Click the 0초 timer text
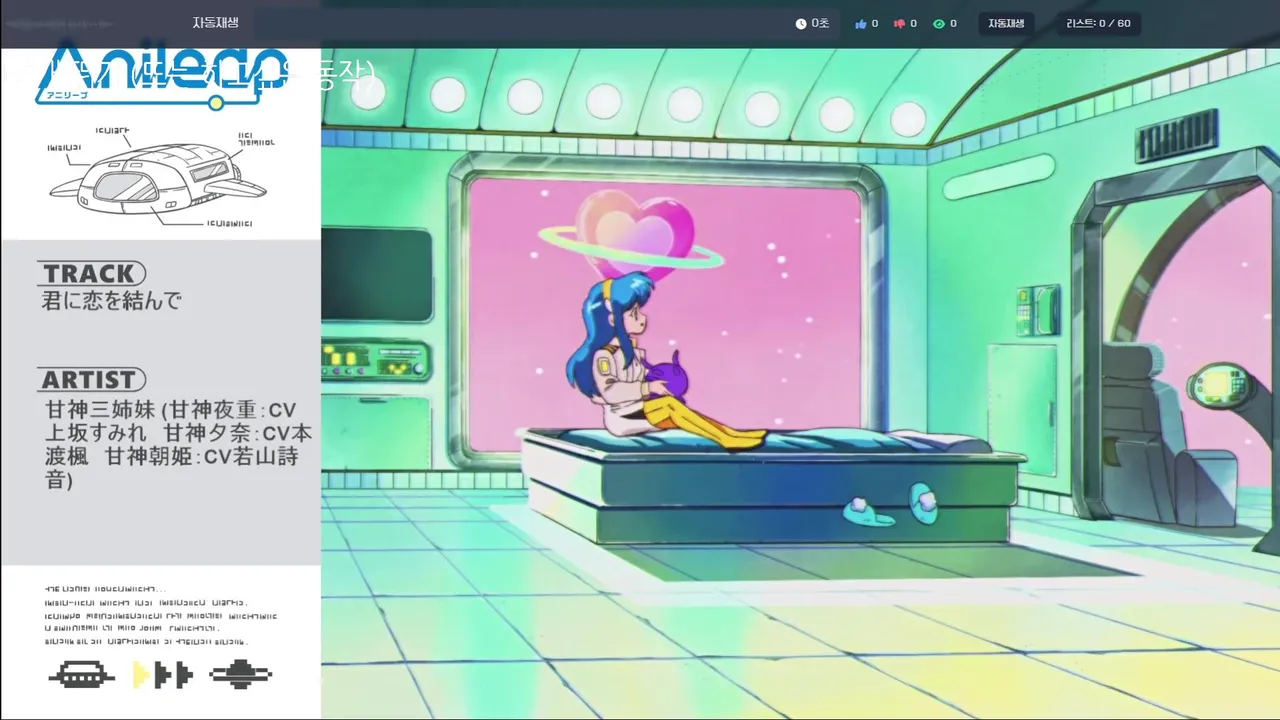This screenshot has height=720, width=1280. tap(820, 23)
